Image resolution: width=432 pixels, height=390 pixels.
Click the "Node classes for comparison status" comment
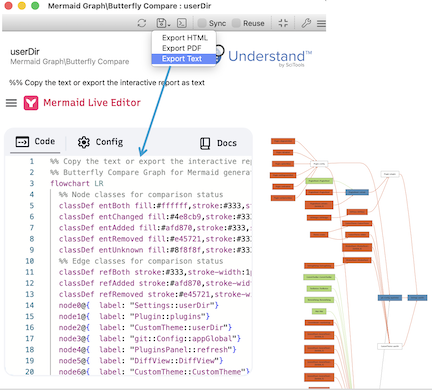click(x=141, y=194)
